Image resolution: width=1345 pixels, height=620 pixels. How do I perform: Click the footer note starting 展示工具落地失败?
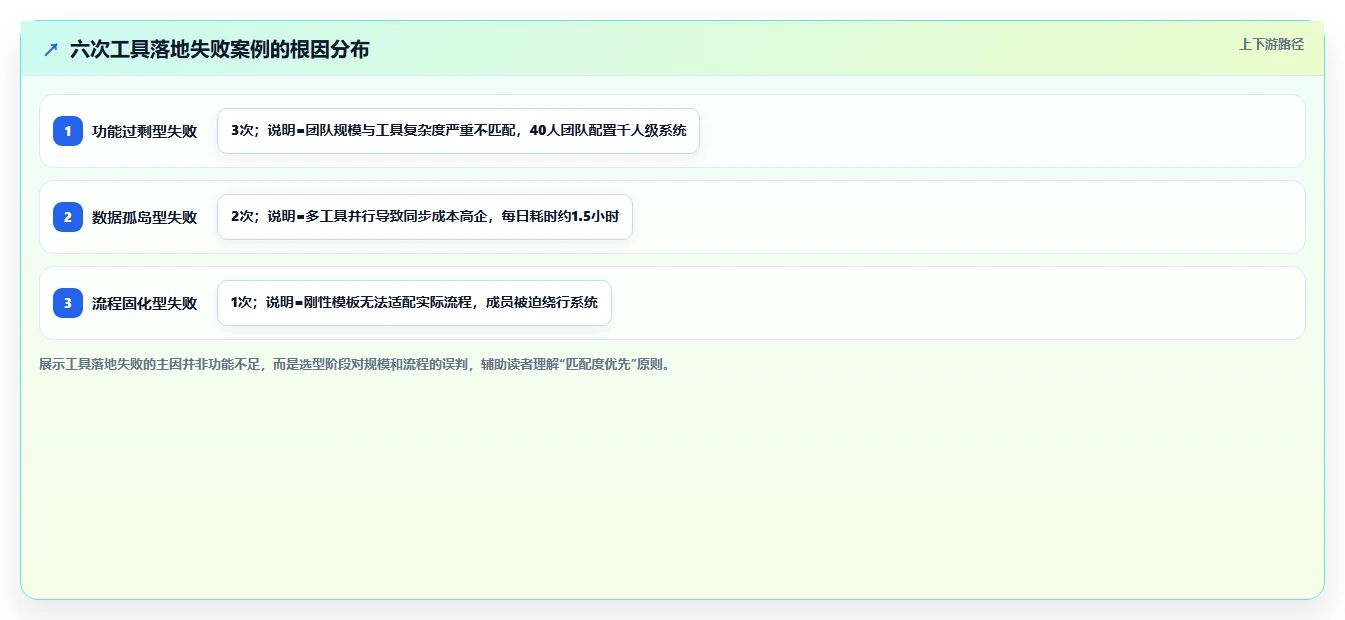point(357,365)
